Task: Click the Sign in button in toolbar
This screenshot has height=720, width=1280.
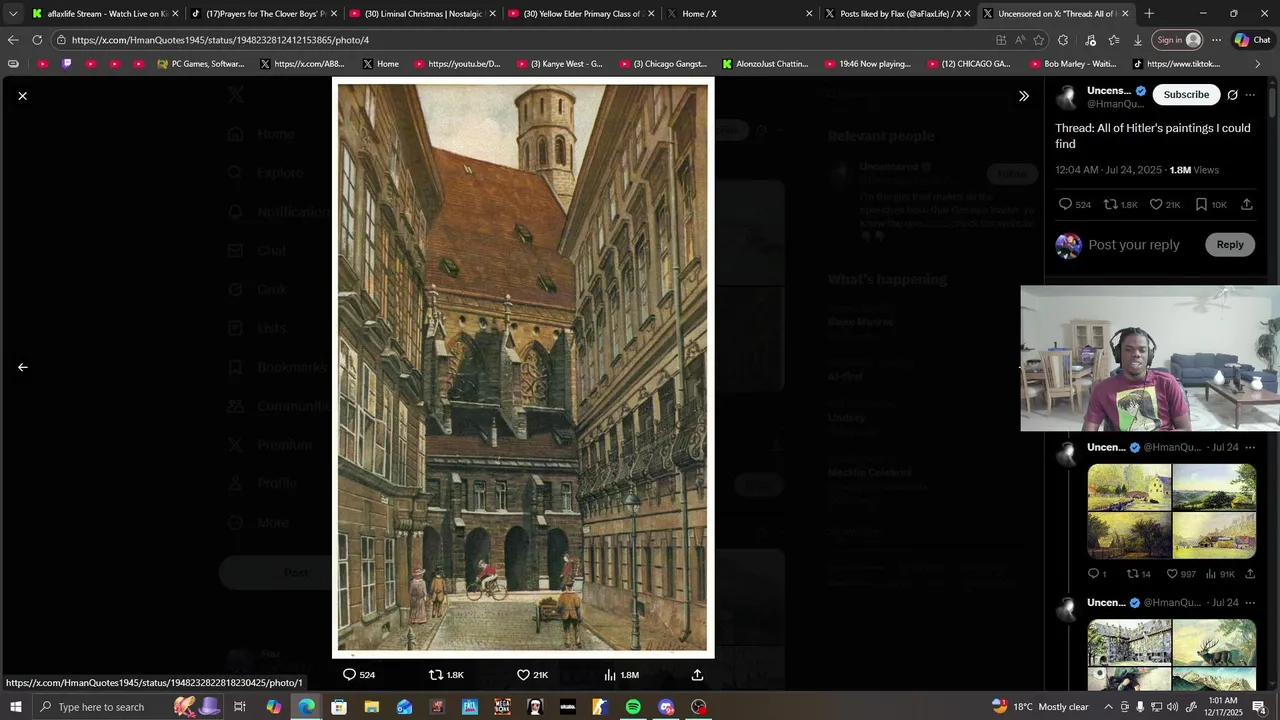Action: (x=1178, y=40)
